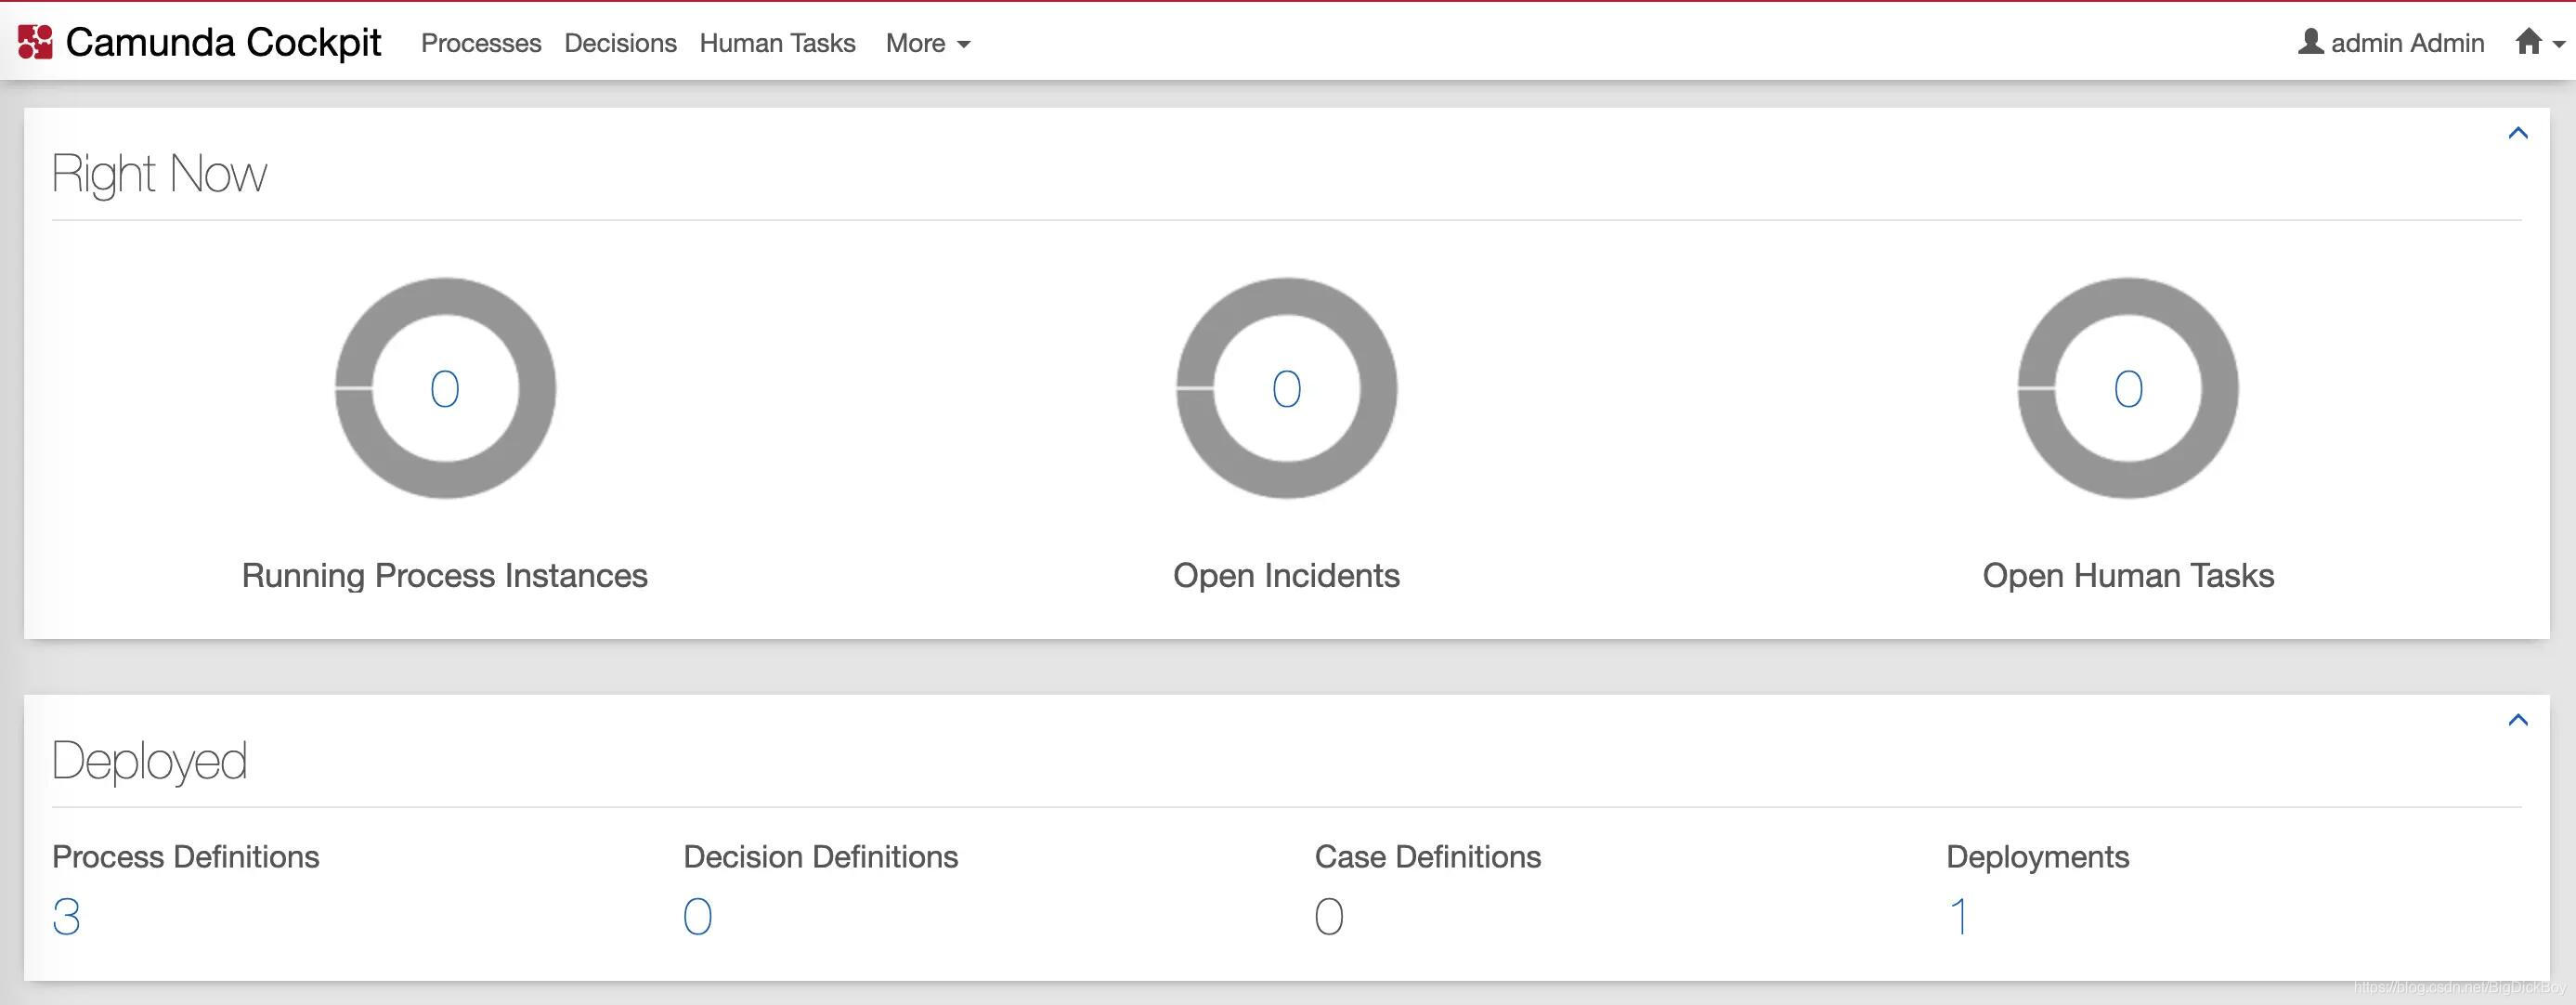Click the Camunda Cockpit title

point(223,42)
